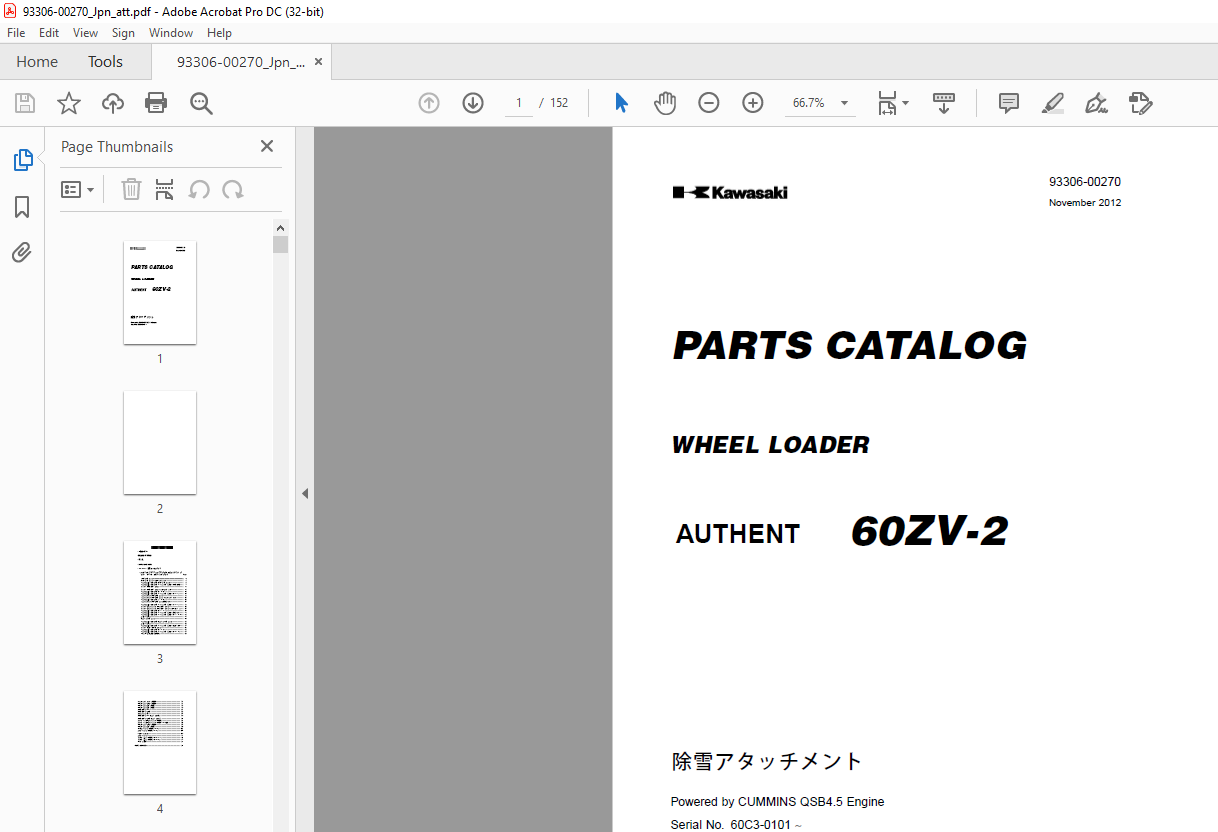Open the Fill & Sign pen tool

pyautogui.click(x=1096, y=103)
